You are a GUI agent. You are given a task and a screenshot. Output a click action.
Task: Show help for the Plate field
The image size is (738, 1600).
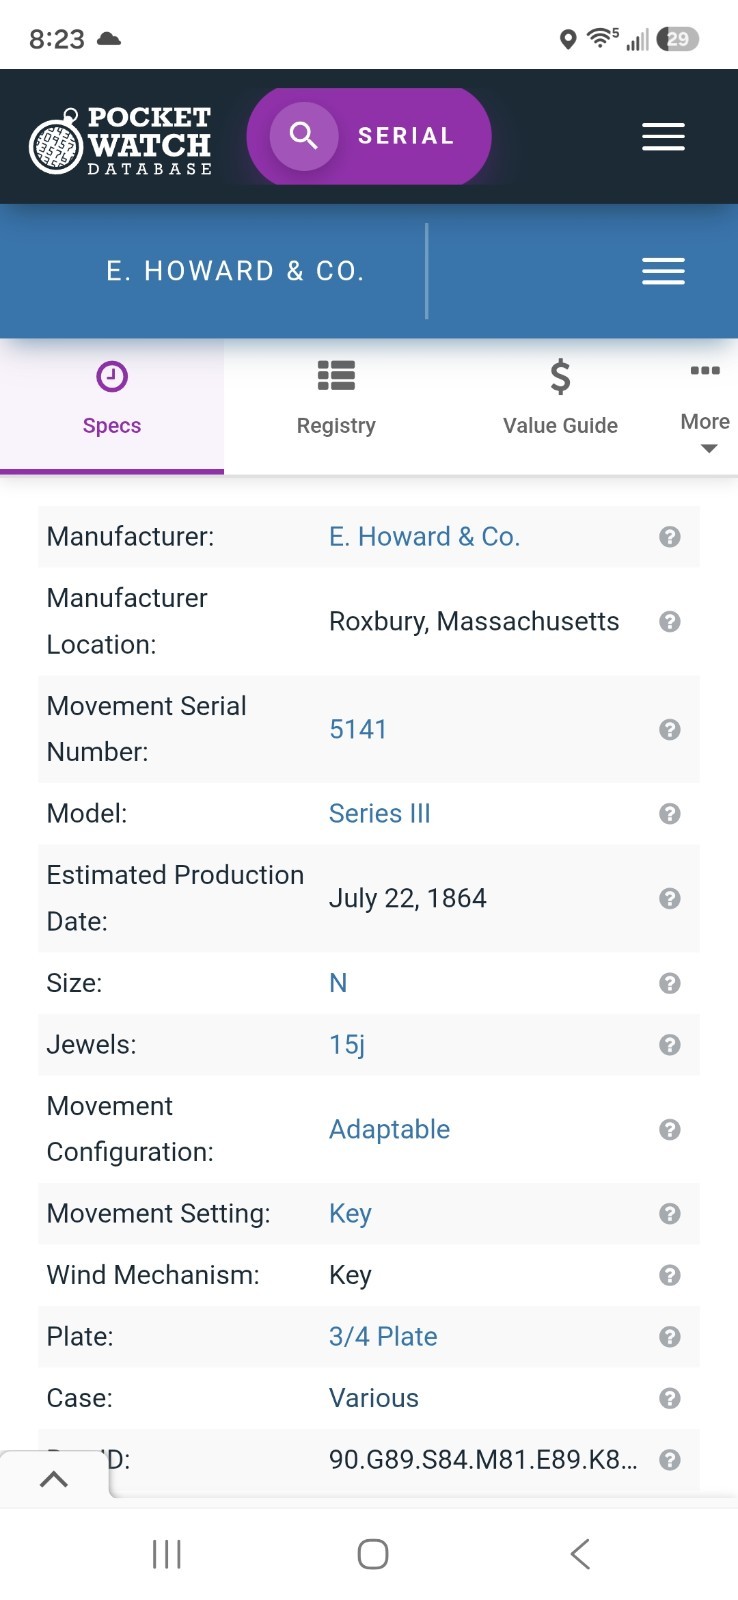670,1337
